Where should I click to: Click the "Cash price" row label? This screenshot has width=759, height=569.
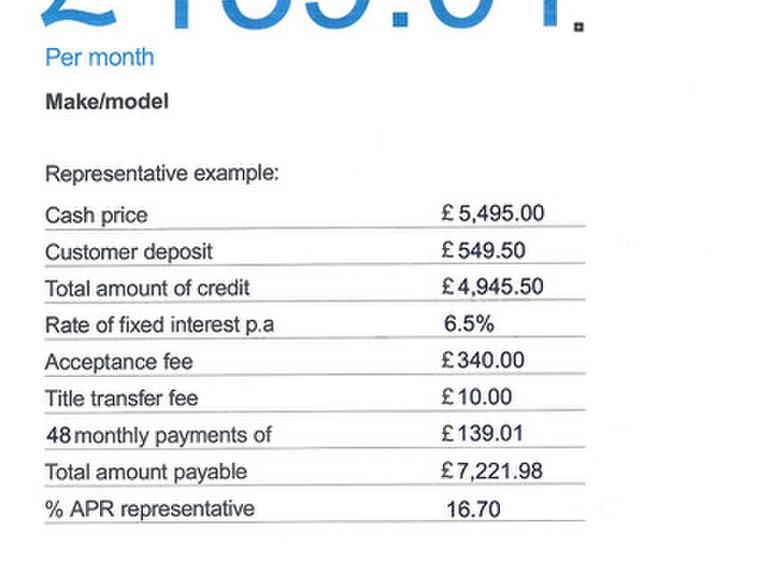tap(96, 215)
